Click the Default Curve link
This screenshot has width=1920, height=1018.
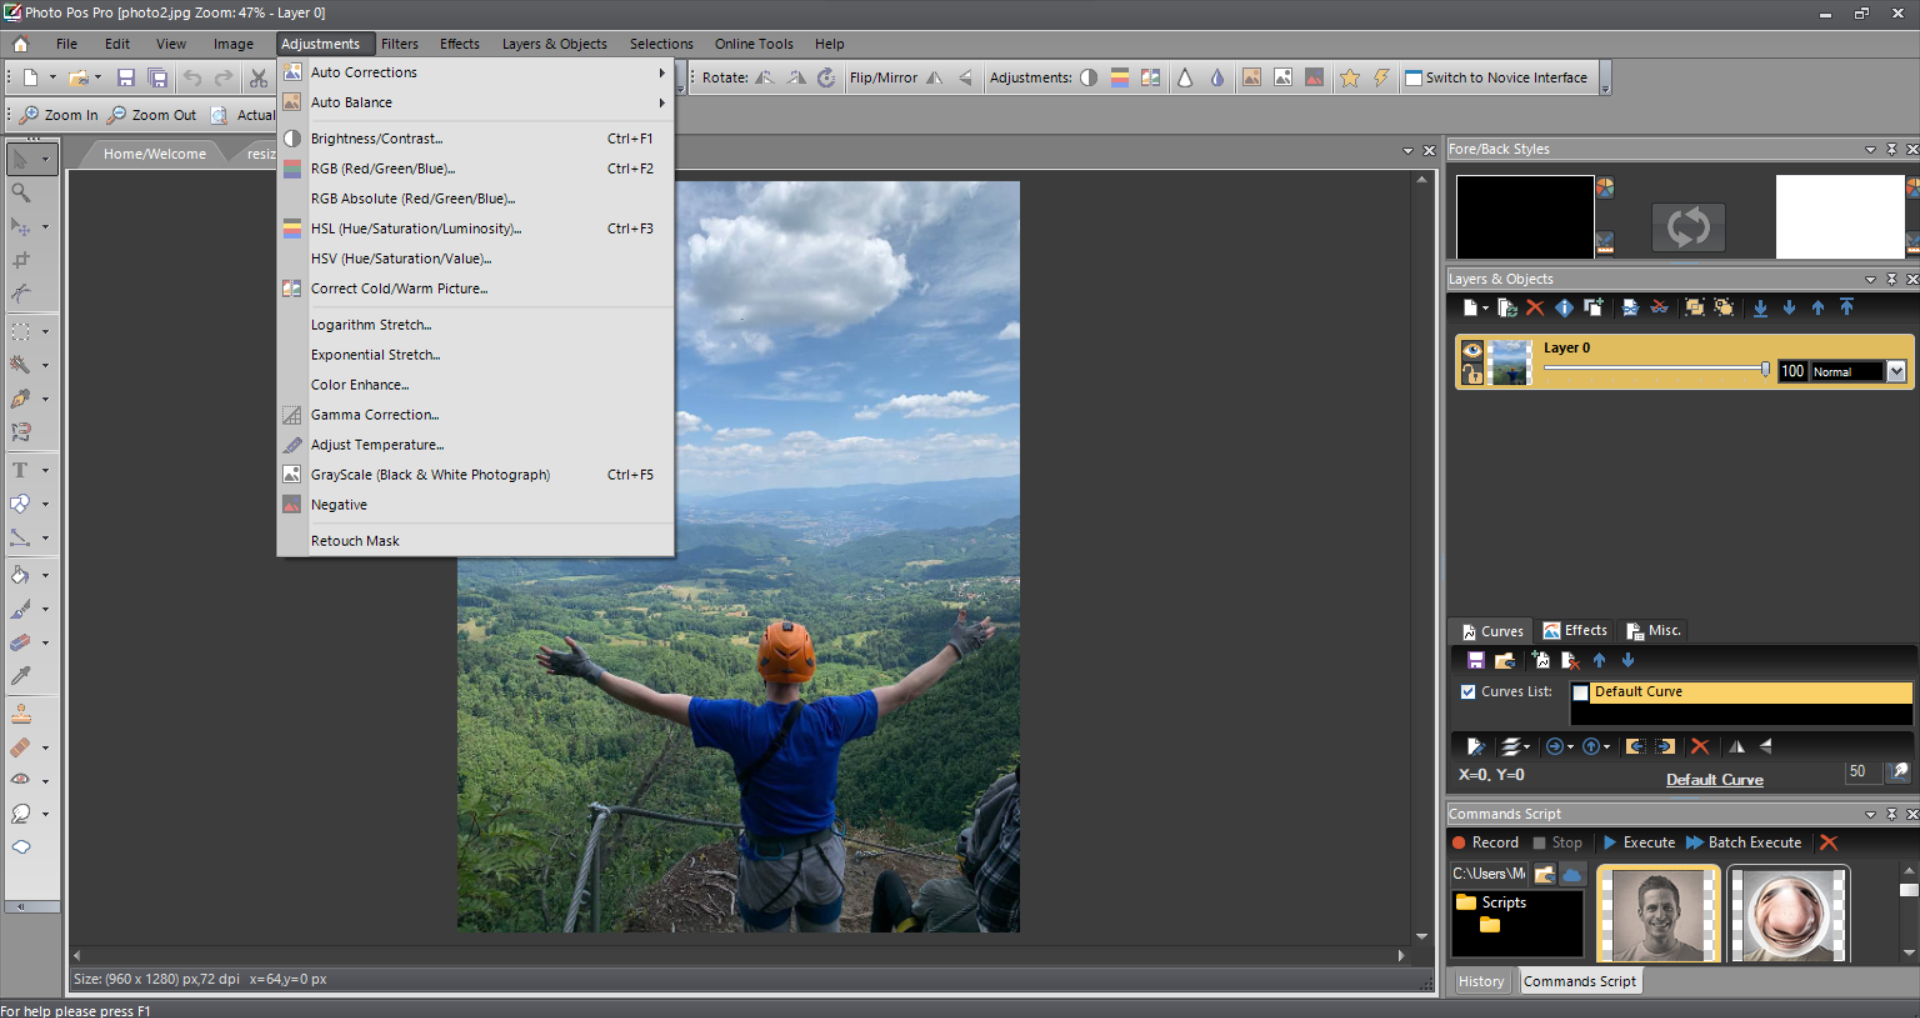(x=1714, y=780)
